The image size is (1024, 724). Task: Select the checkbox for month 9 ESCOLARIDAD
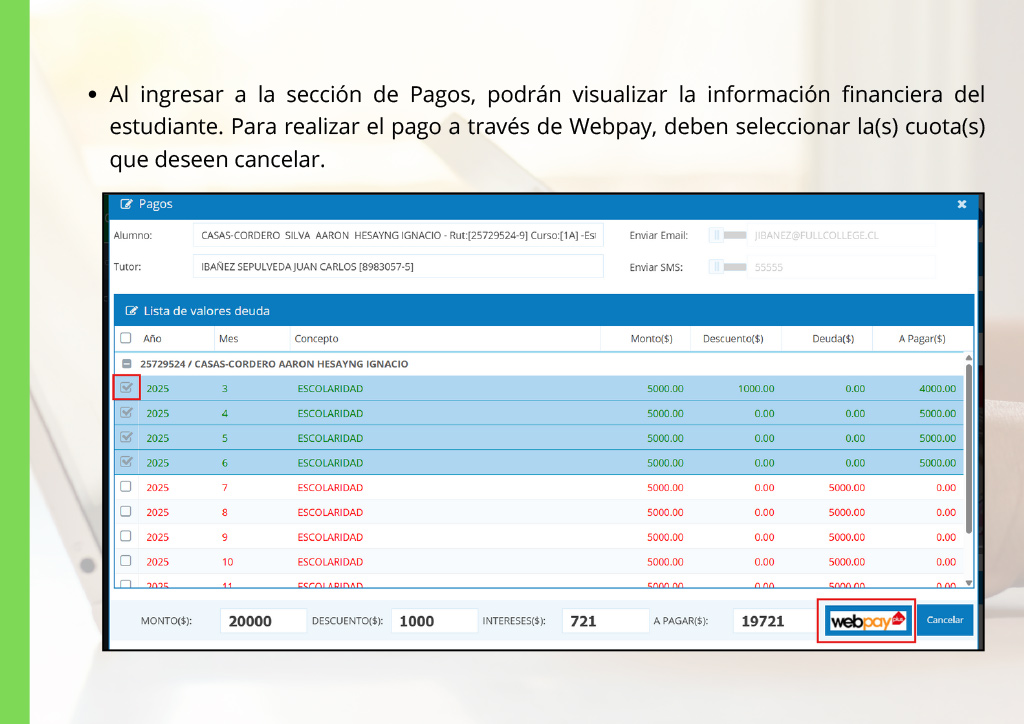pyautogui.click(x=126, y=536)
